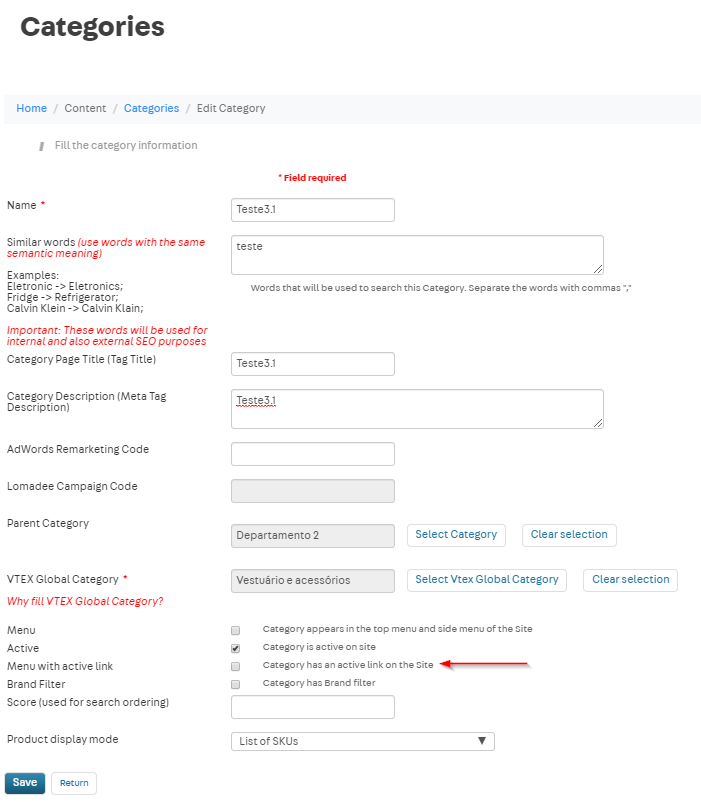Open the Why fill VTEX Global Category link
The width and height of the screenshot is (701, 802).
tap(85, 601)
